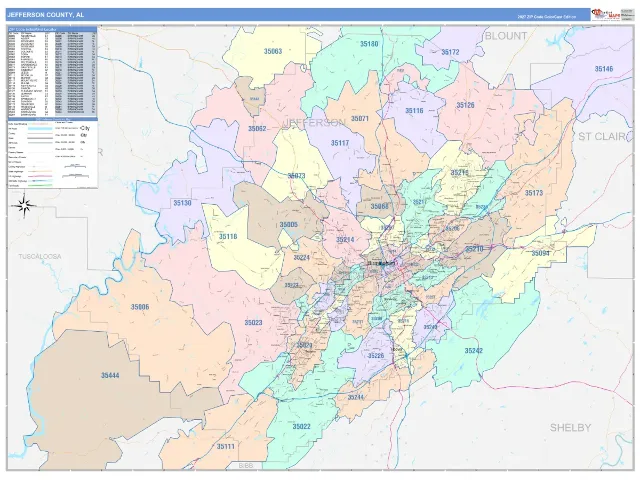Click the 35130 ZIP code label
This screenshot has width=640, height=480.
[x=182, y=203]
